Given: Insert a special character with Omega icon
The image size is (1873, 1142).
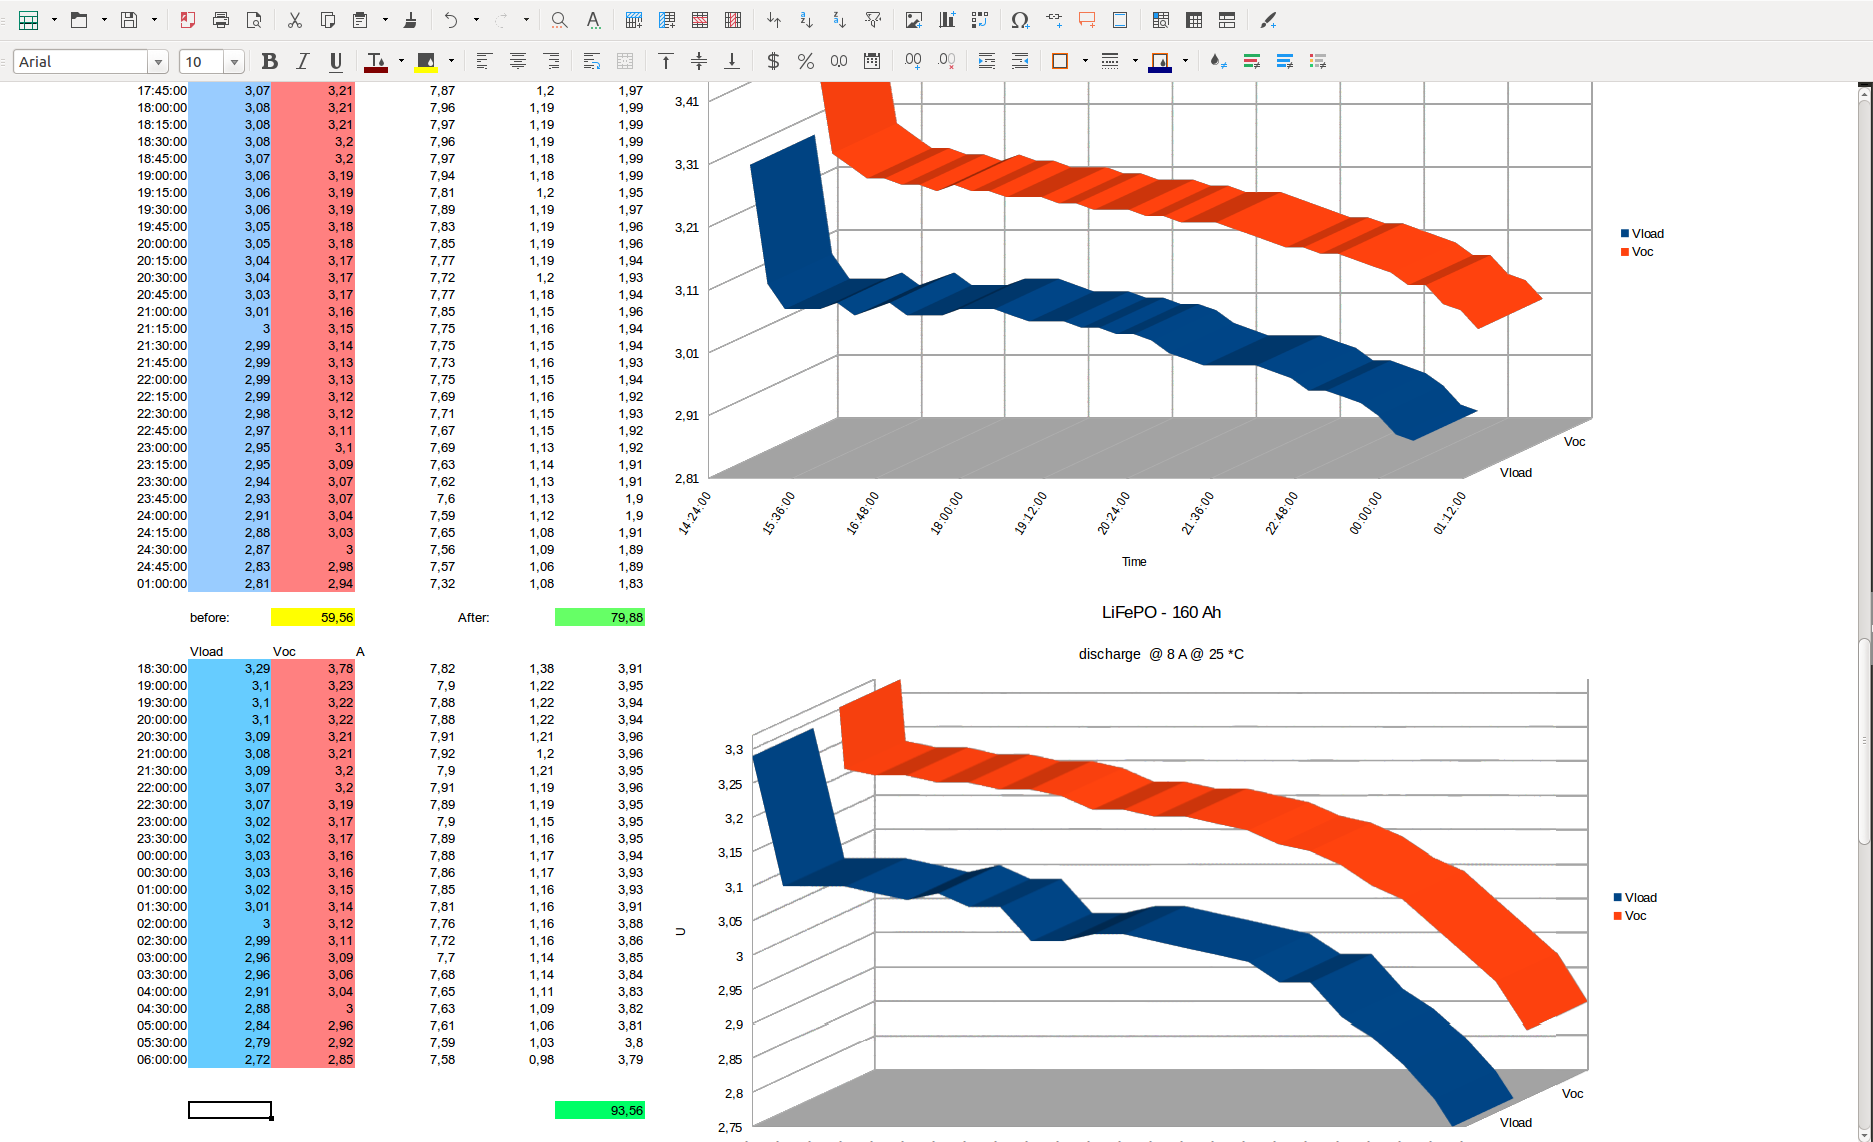Looking at the screenshot, I should click(1019, 20).
